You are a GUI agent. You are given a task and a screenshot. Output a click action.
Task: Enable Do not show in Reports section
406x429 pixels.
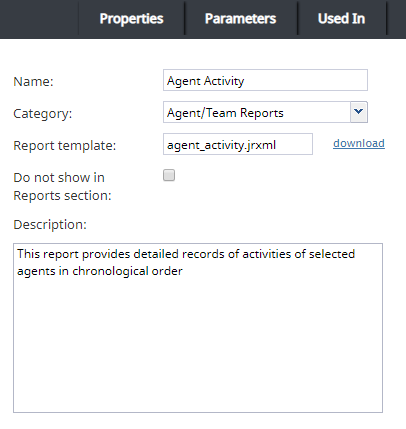[169, 175]
